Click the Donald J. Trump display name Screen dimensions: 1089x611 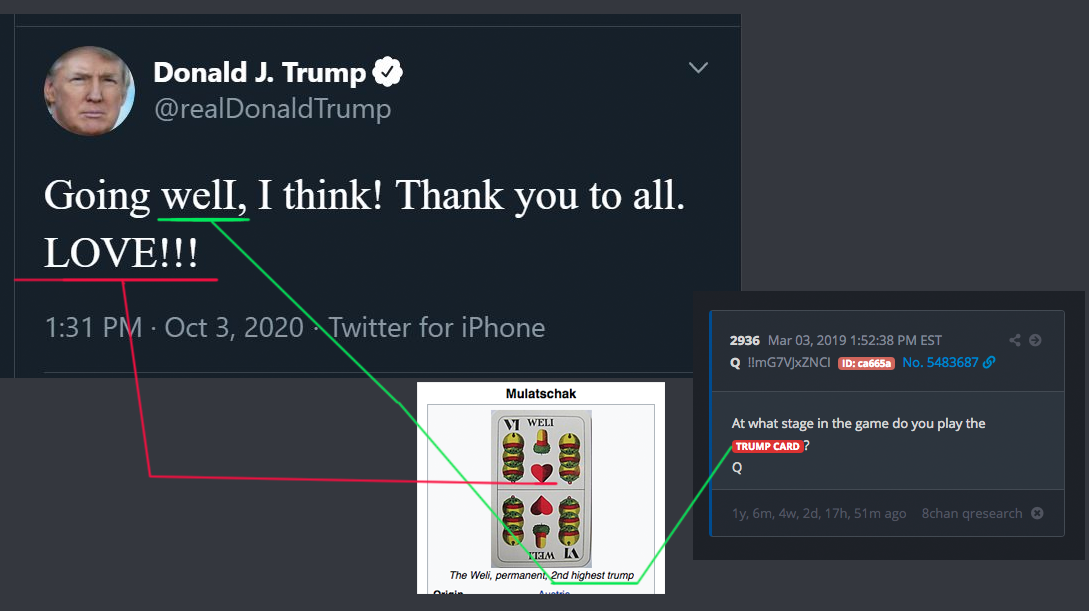click(x=259, y=72)
